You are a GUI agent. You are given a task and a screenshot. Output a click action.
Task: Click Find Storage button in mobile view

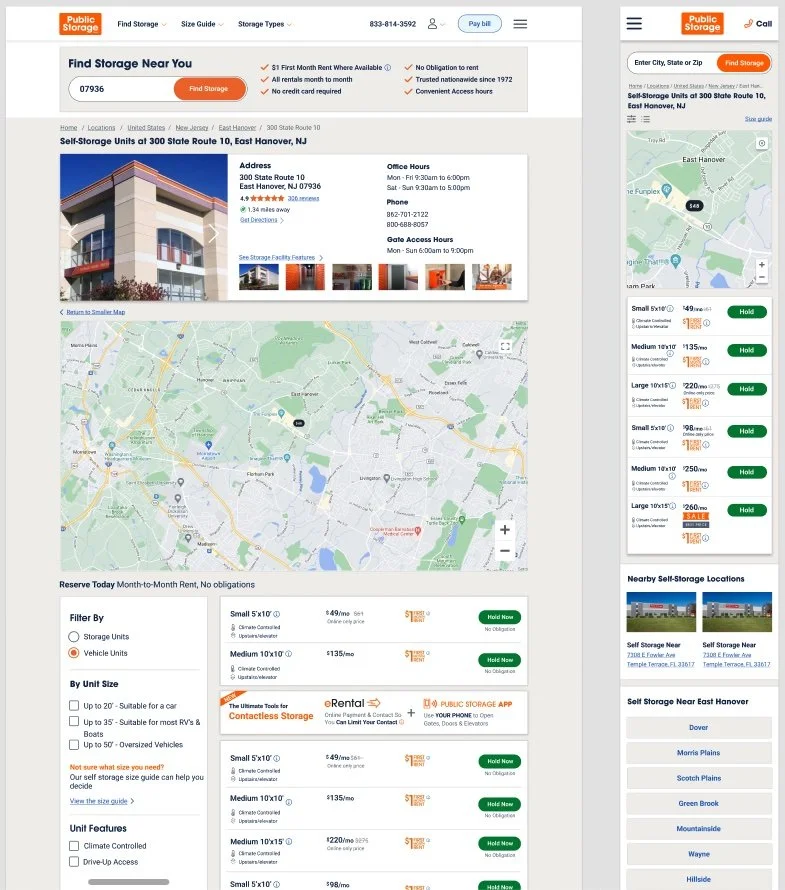point(744,63)
